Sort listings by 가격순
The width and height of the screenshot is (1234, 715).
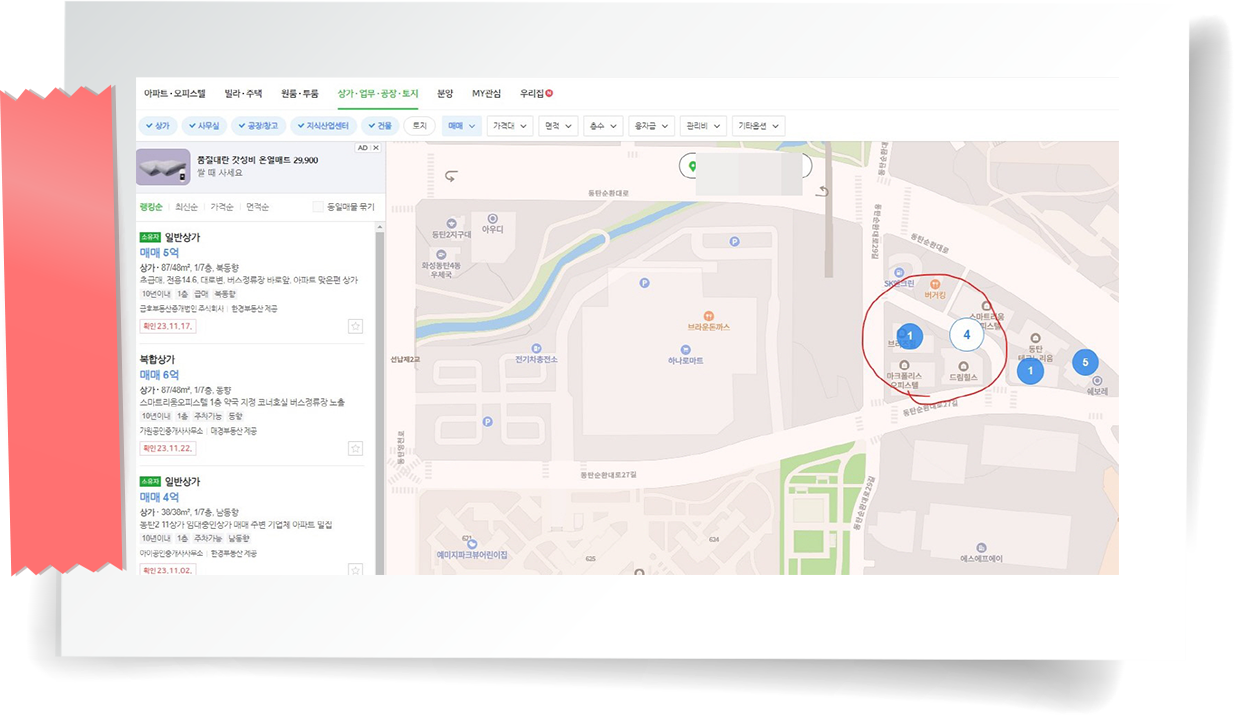pos(222,207)
